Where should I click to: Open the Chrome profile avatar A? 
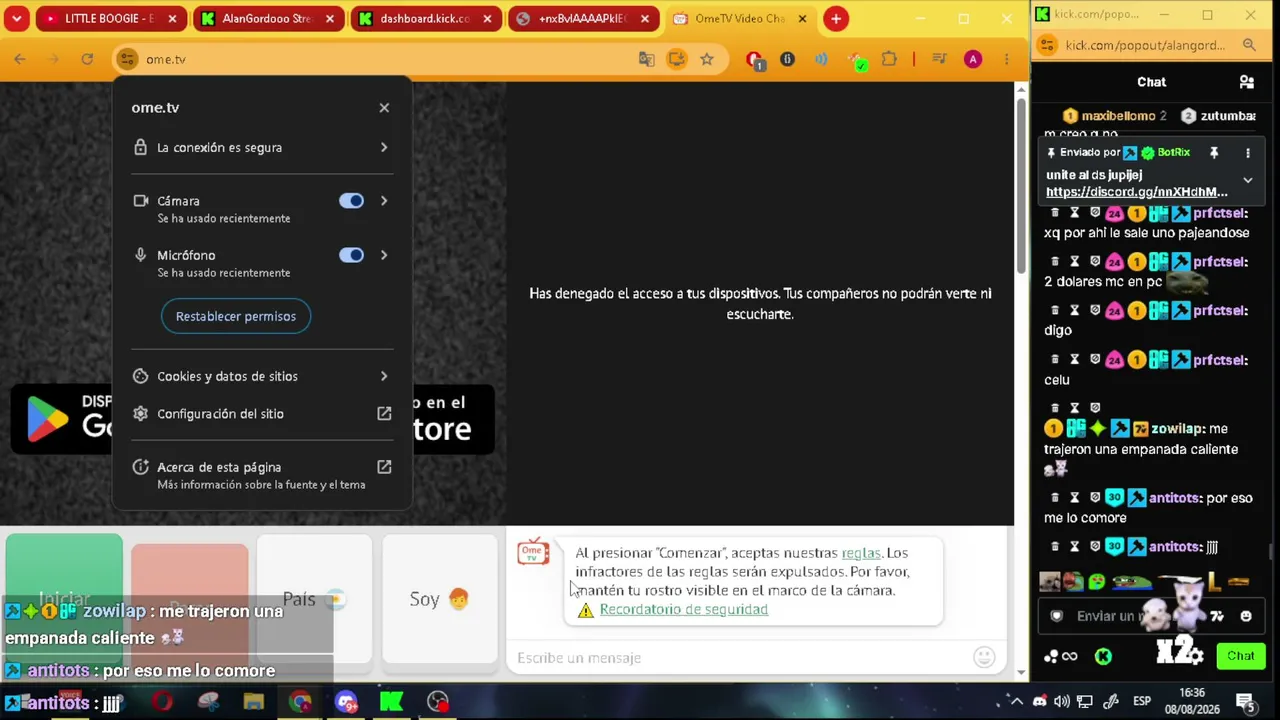pyautogui.click(x=973, y=59)
